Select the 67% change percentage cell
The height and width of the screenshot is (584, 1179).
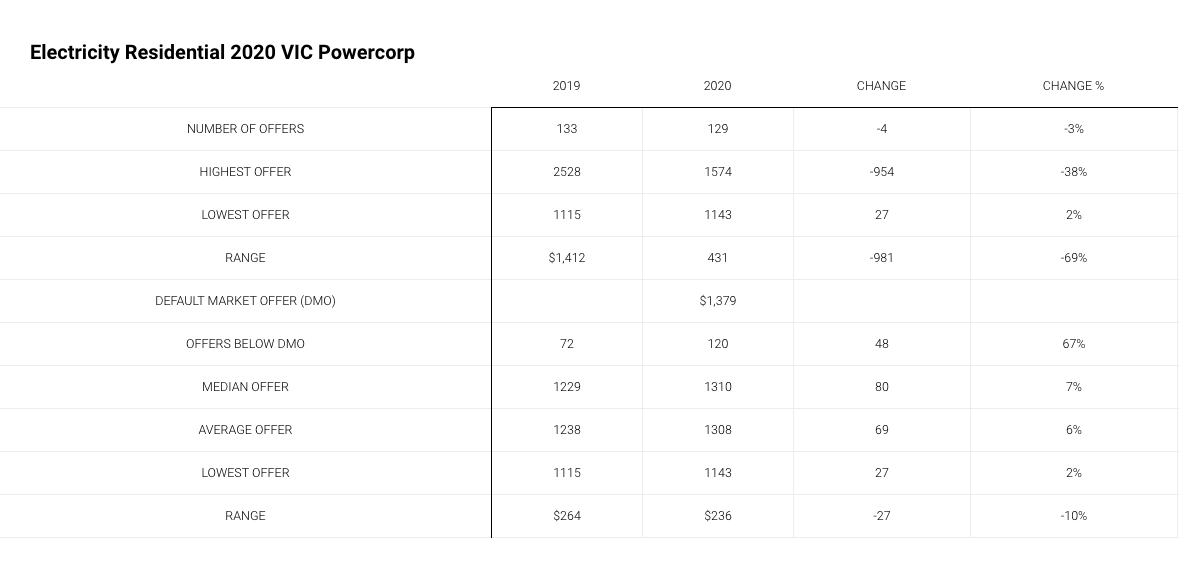(1074, 343)
